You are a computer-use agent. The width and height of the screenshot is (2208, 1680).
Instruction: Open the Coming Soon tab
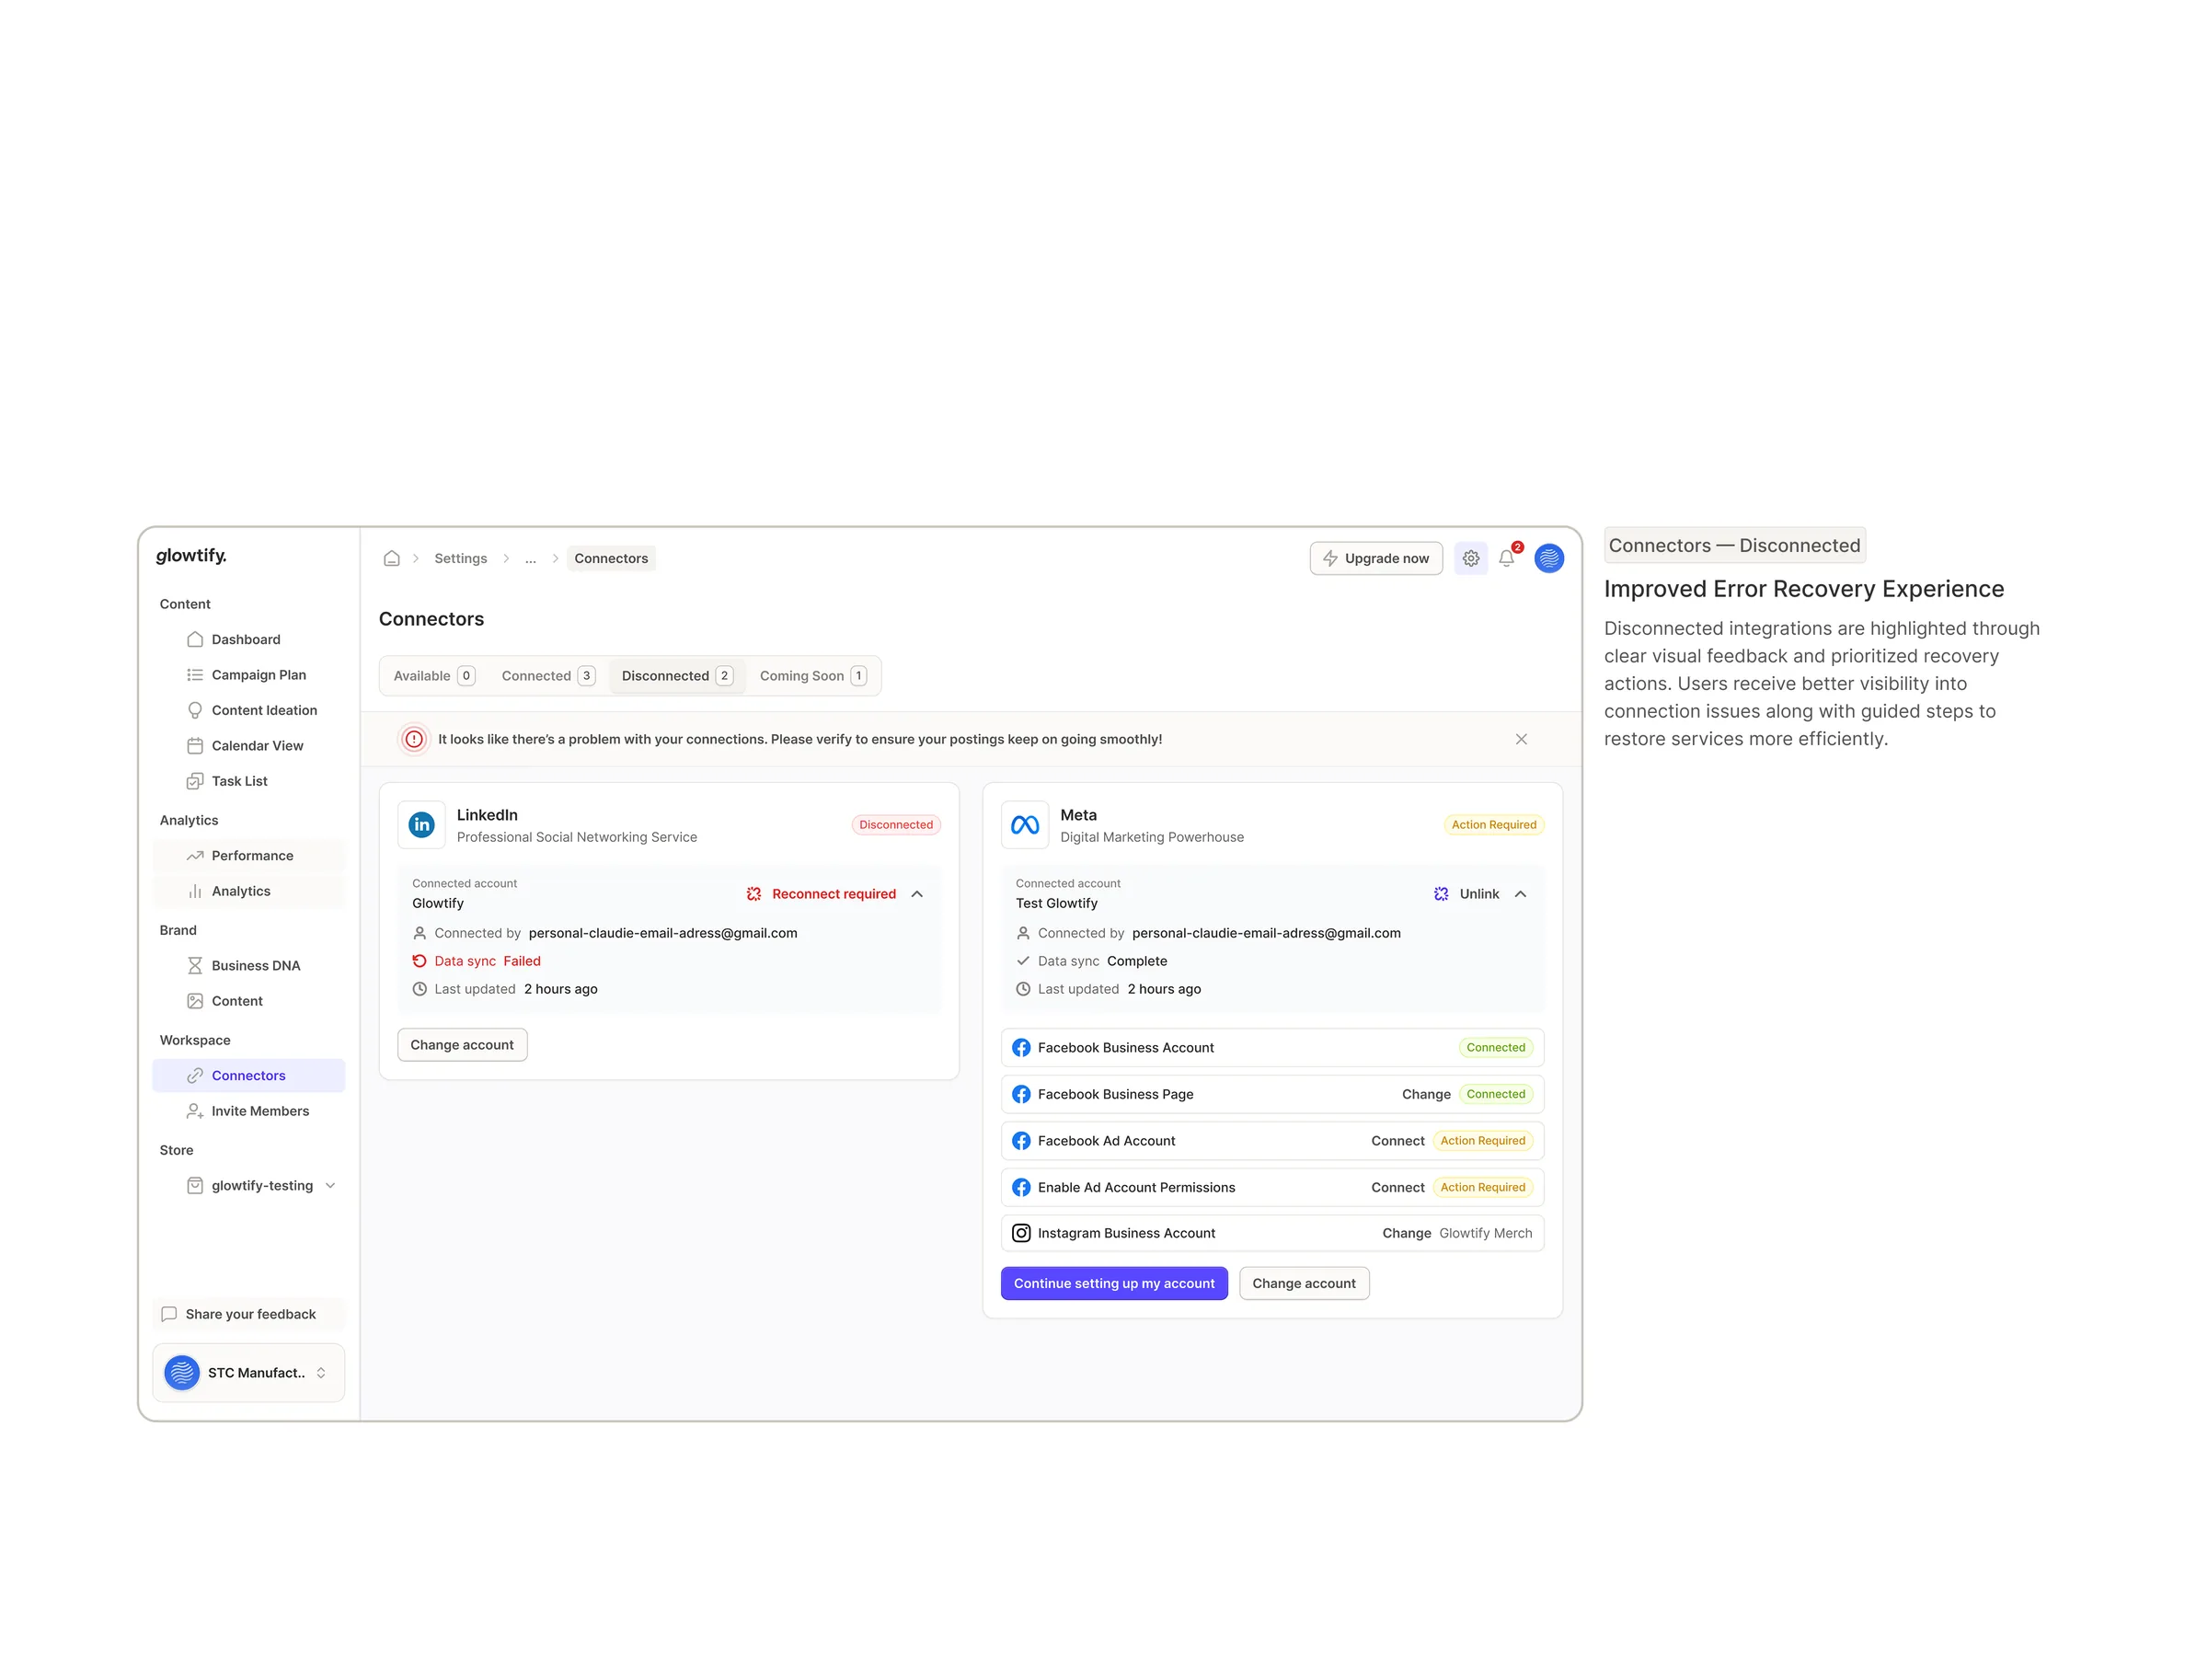pyautogui.click(x=813, y=676)
